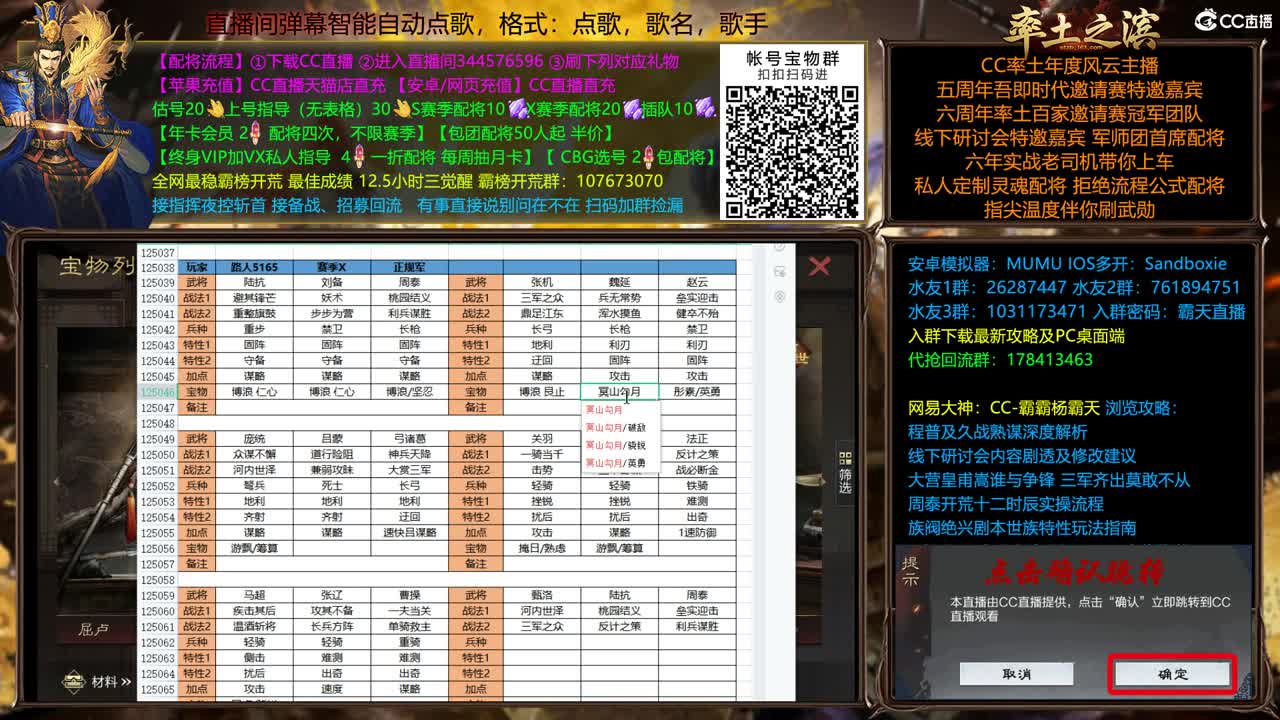Select the cell 重步
The image size is (1280, 720).
tap(254, 329)
